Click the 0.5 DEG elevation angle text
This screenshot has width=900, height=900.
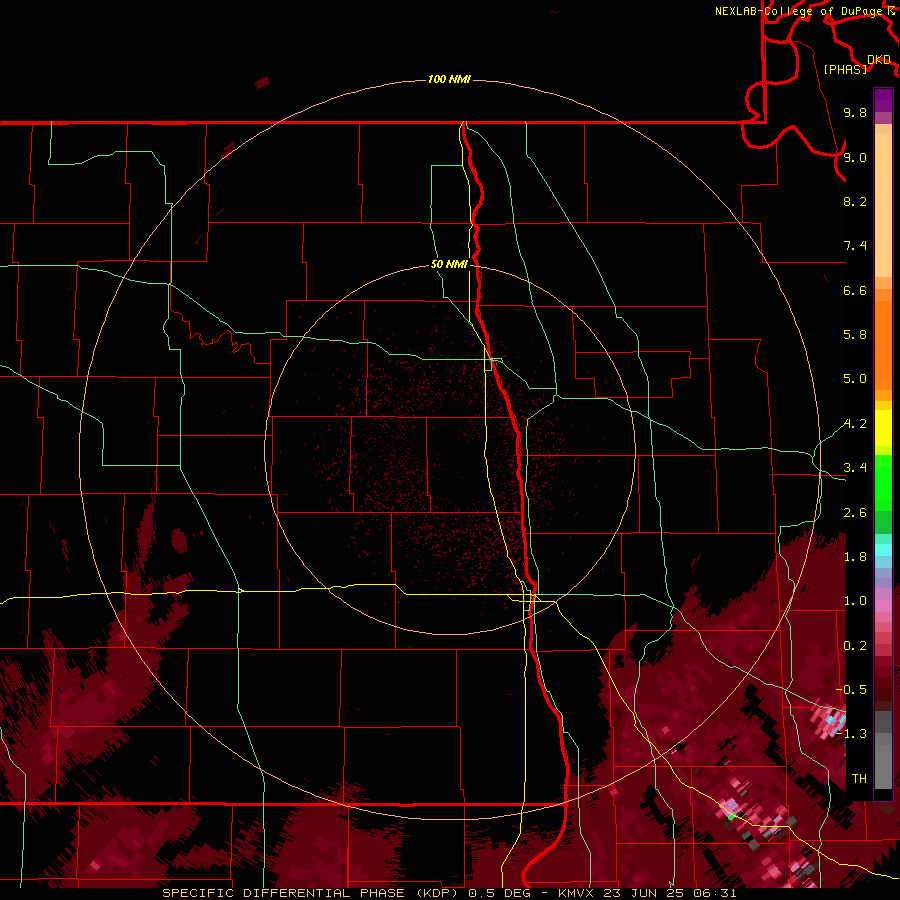(x=500, y=893)
